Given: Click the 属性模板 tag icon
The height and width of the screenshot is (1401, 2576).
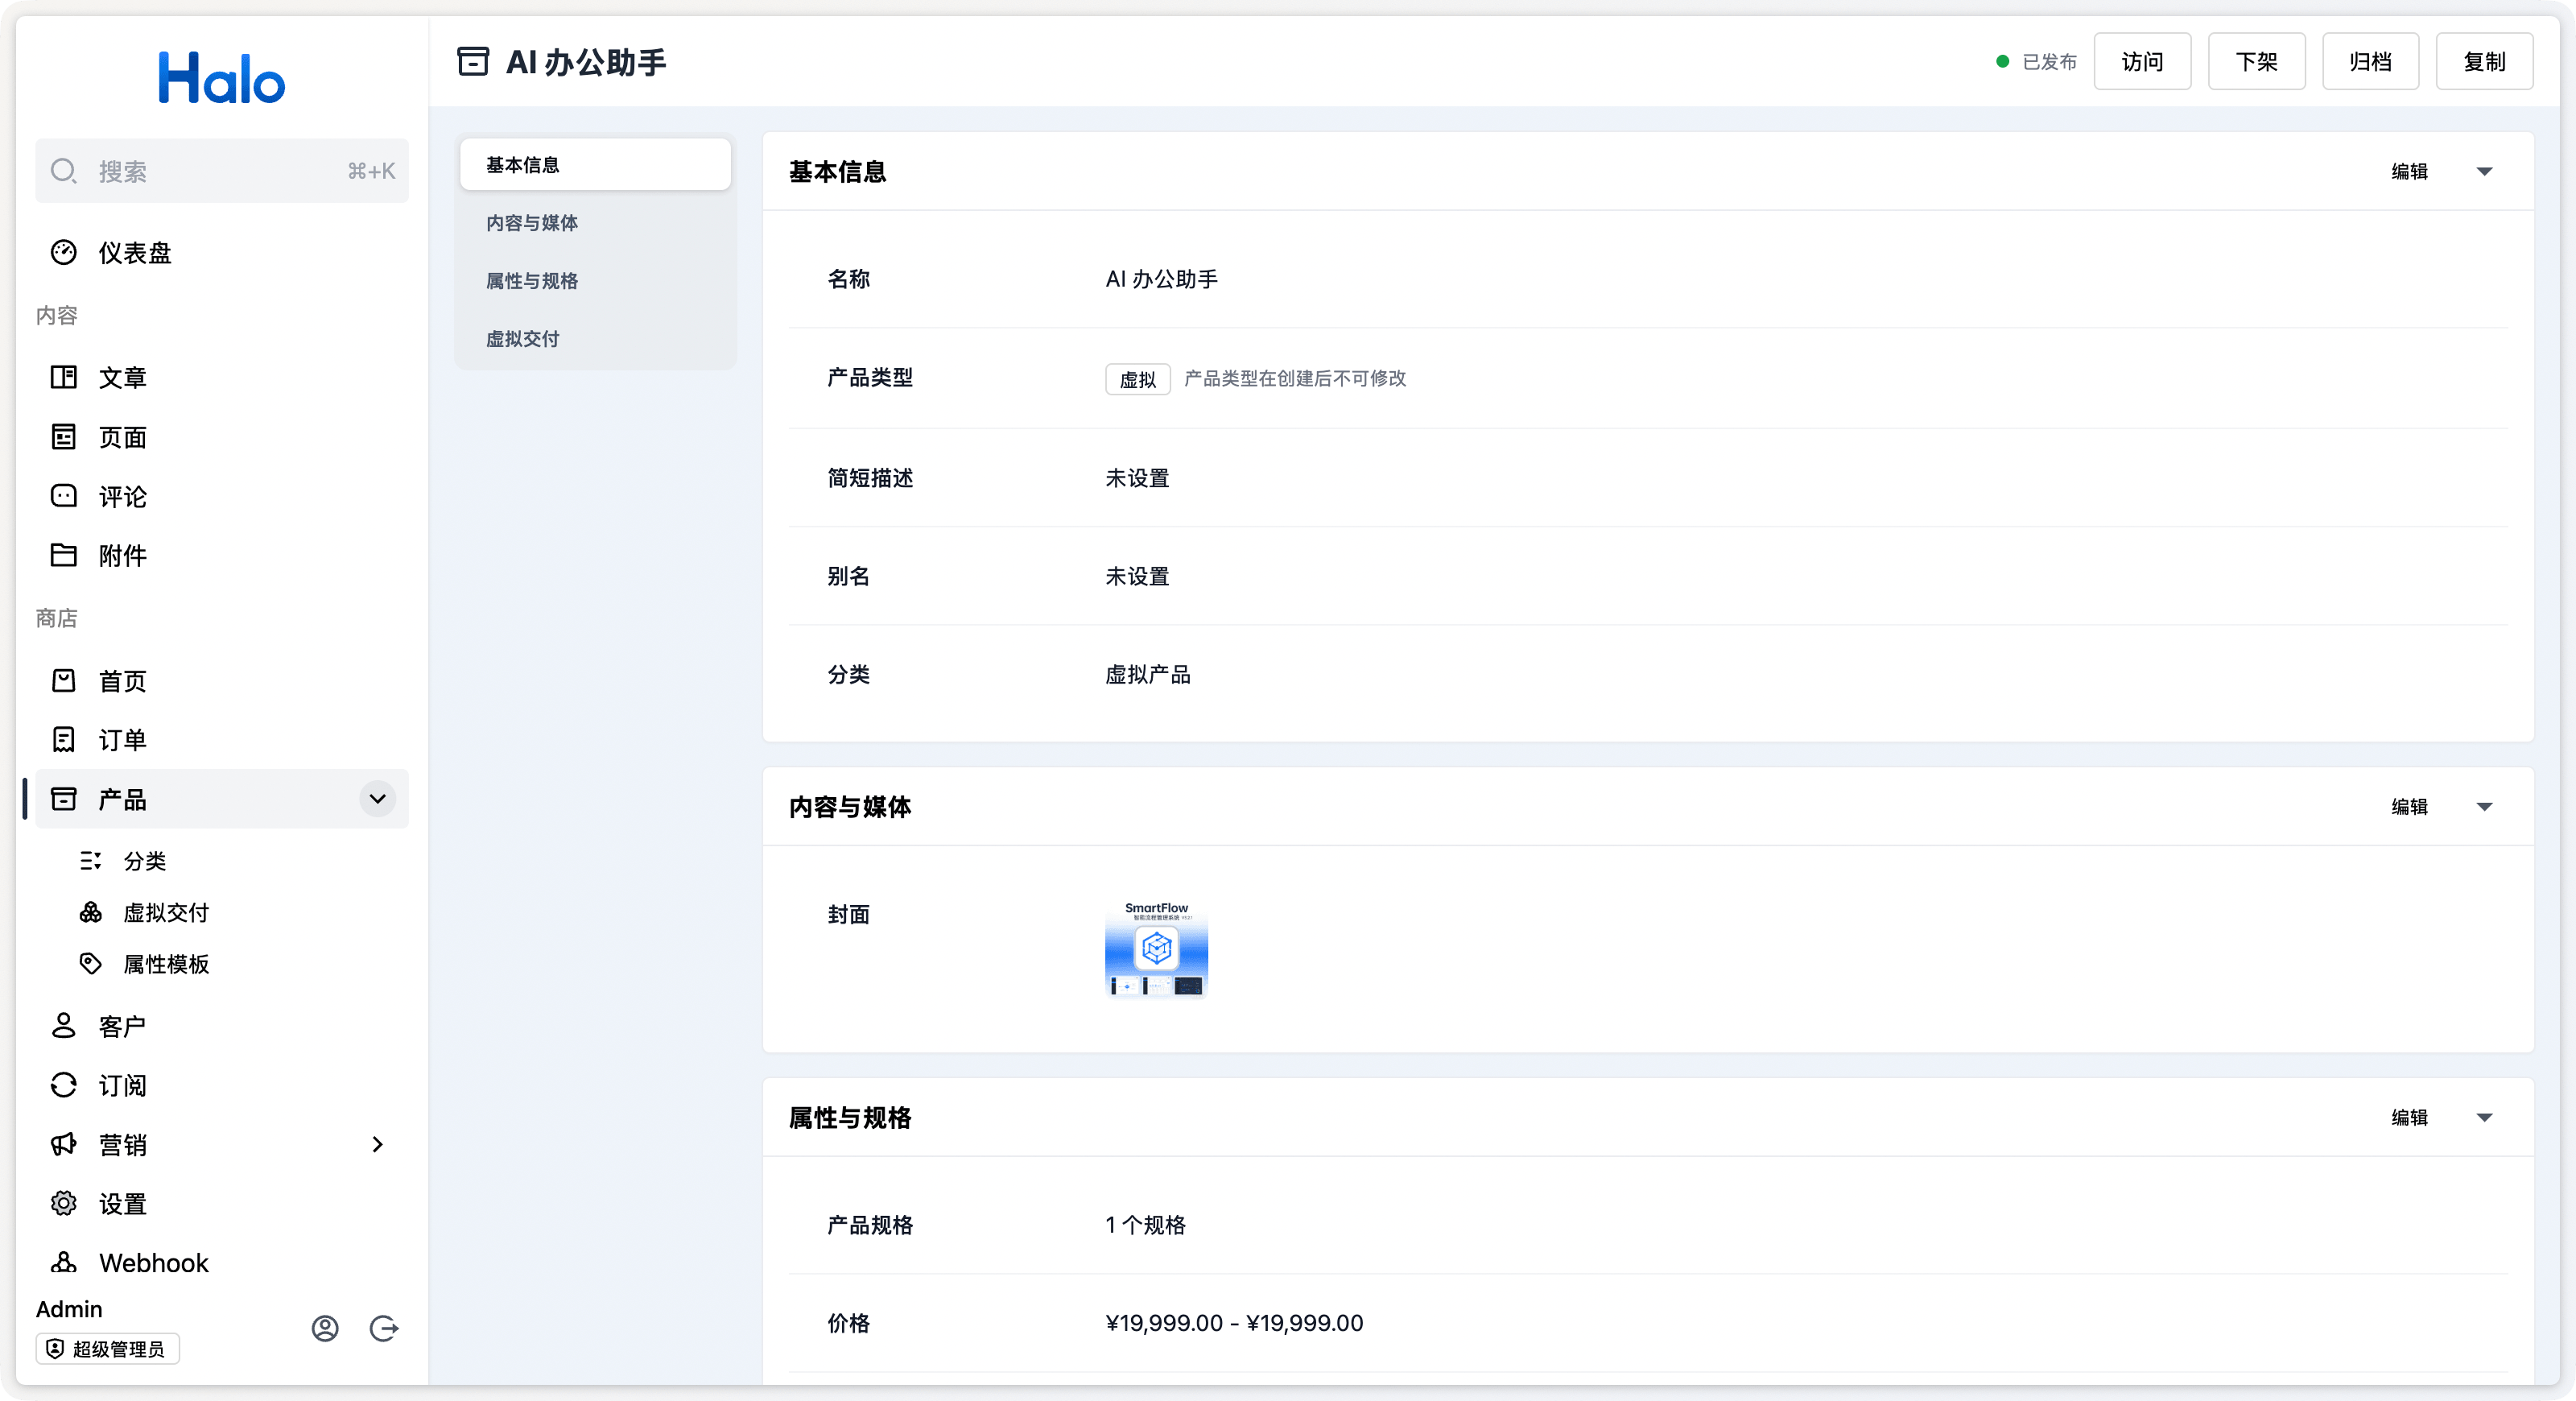Looking at the screenshot, I should (91, 964).
